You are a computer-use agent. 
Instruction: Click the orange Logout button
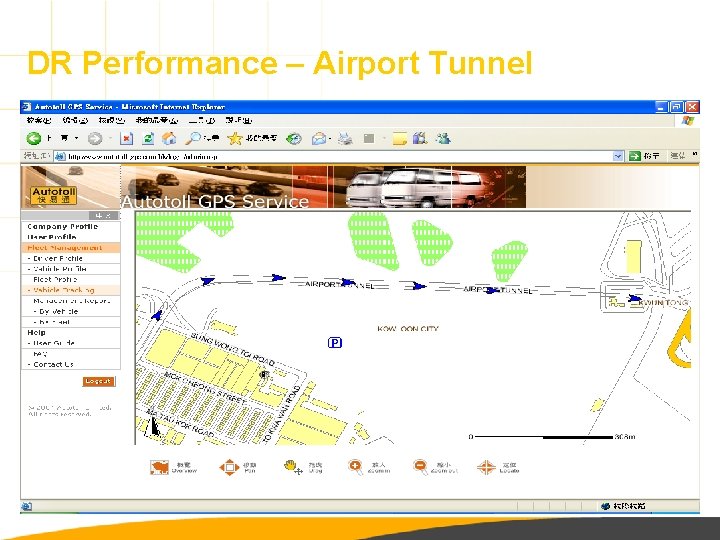pyautogui.click(x=98, y=381)
